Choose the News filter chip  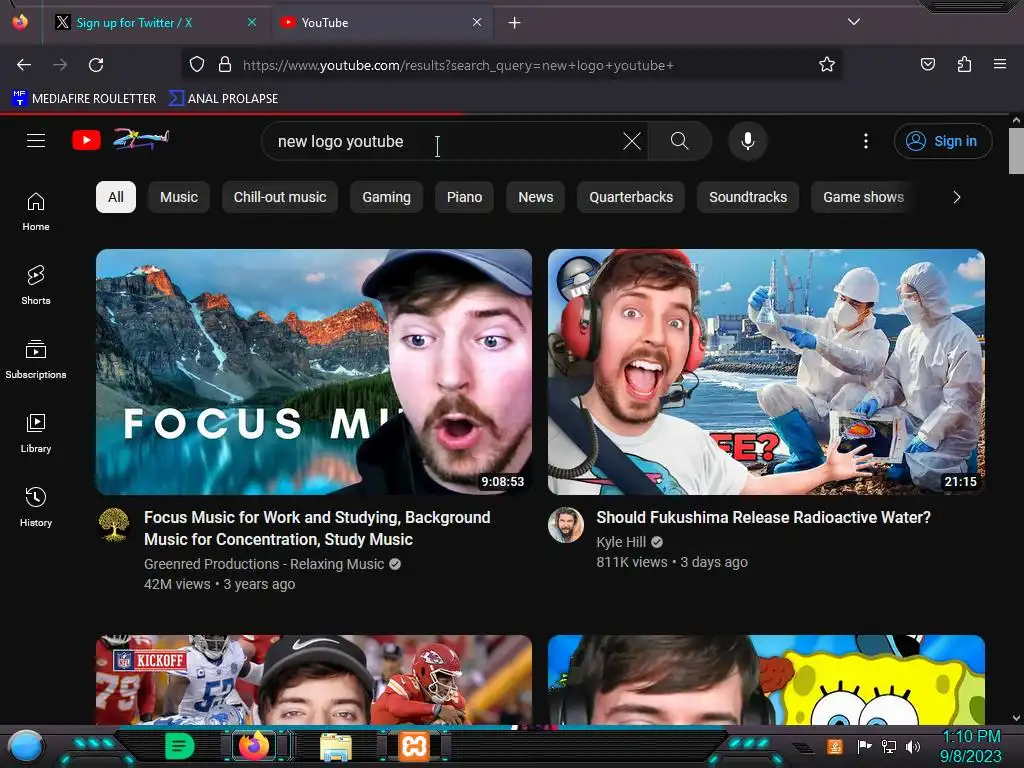pyautogui.click(x=536, y=197)
